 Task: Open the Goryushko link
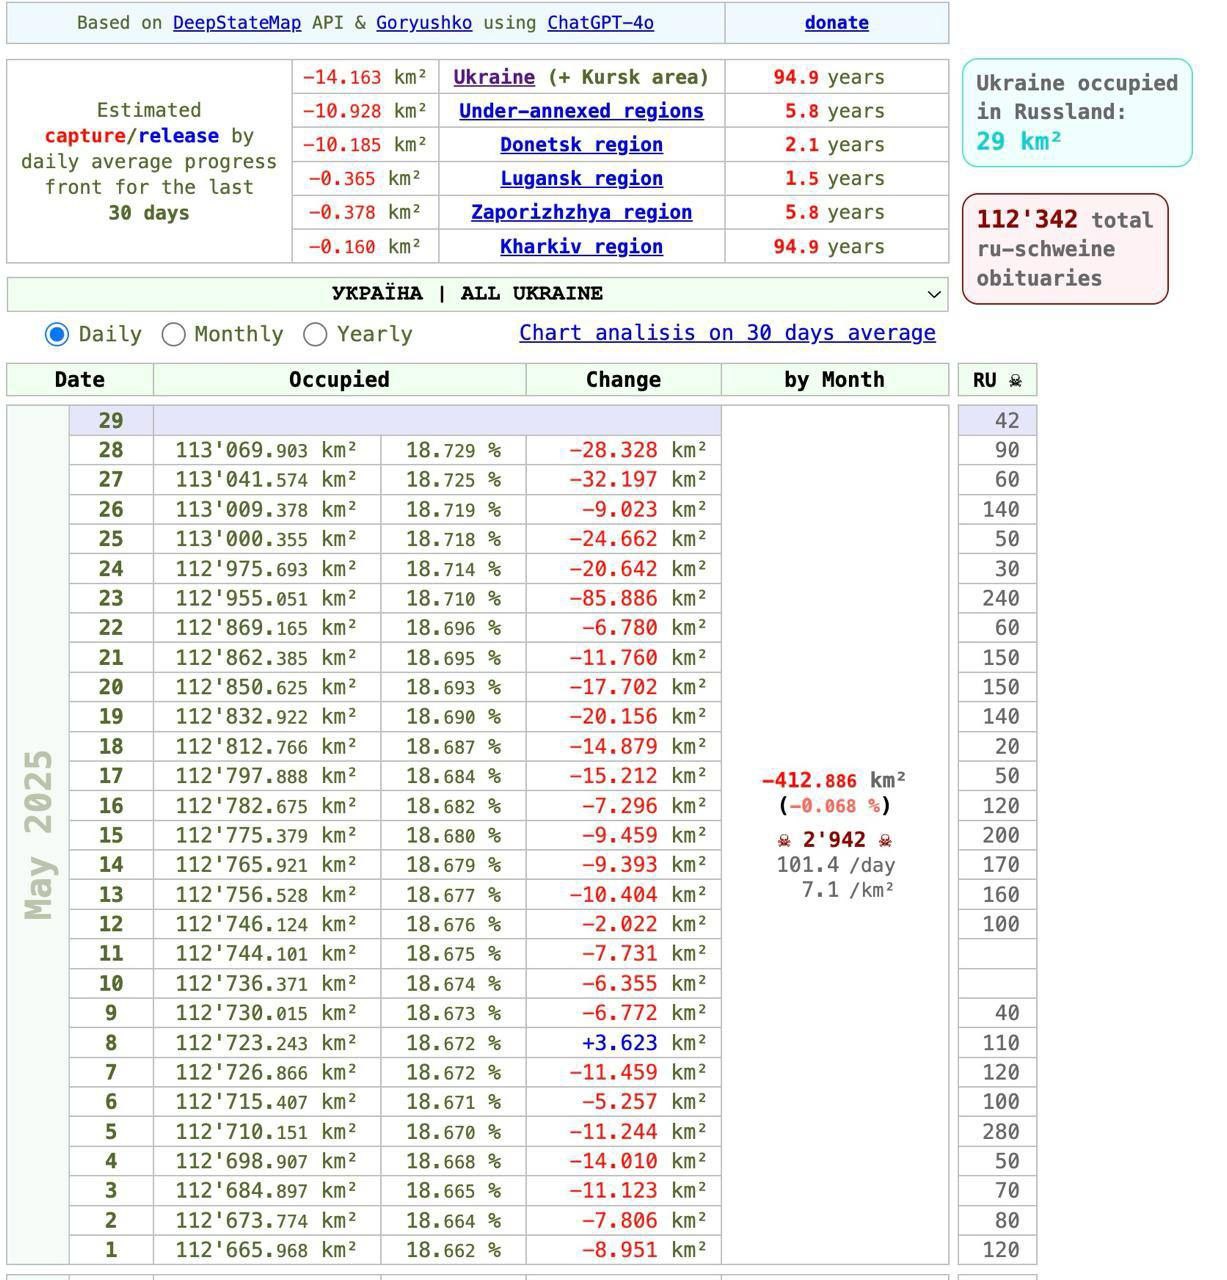pyautogui.click(x=423, y=22)
